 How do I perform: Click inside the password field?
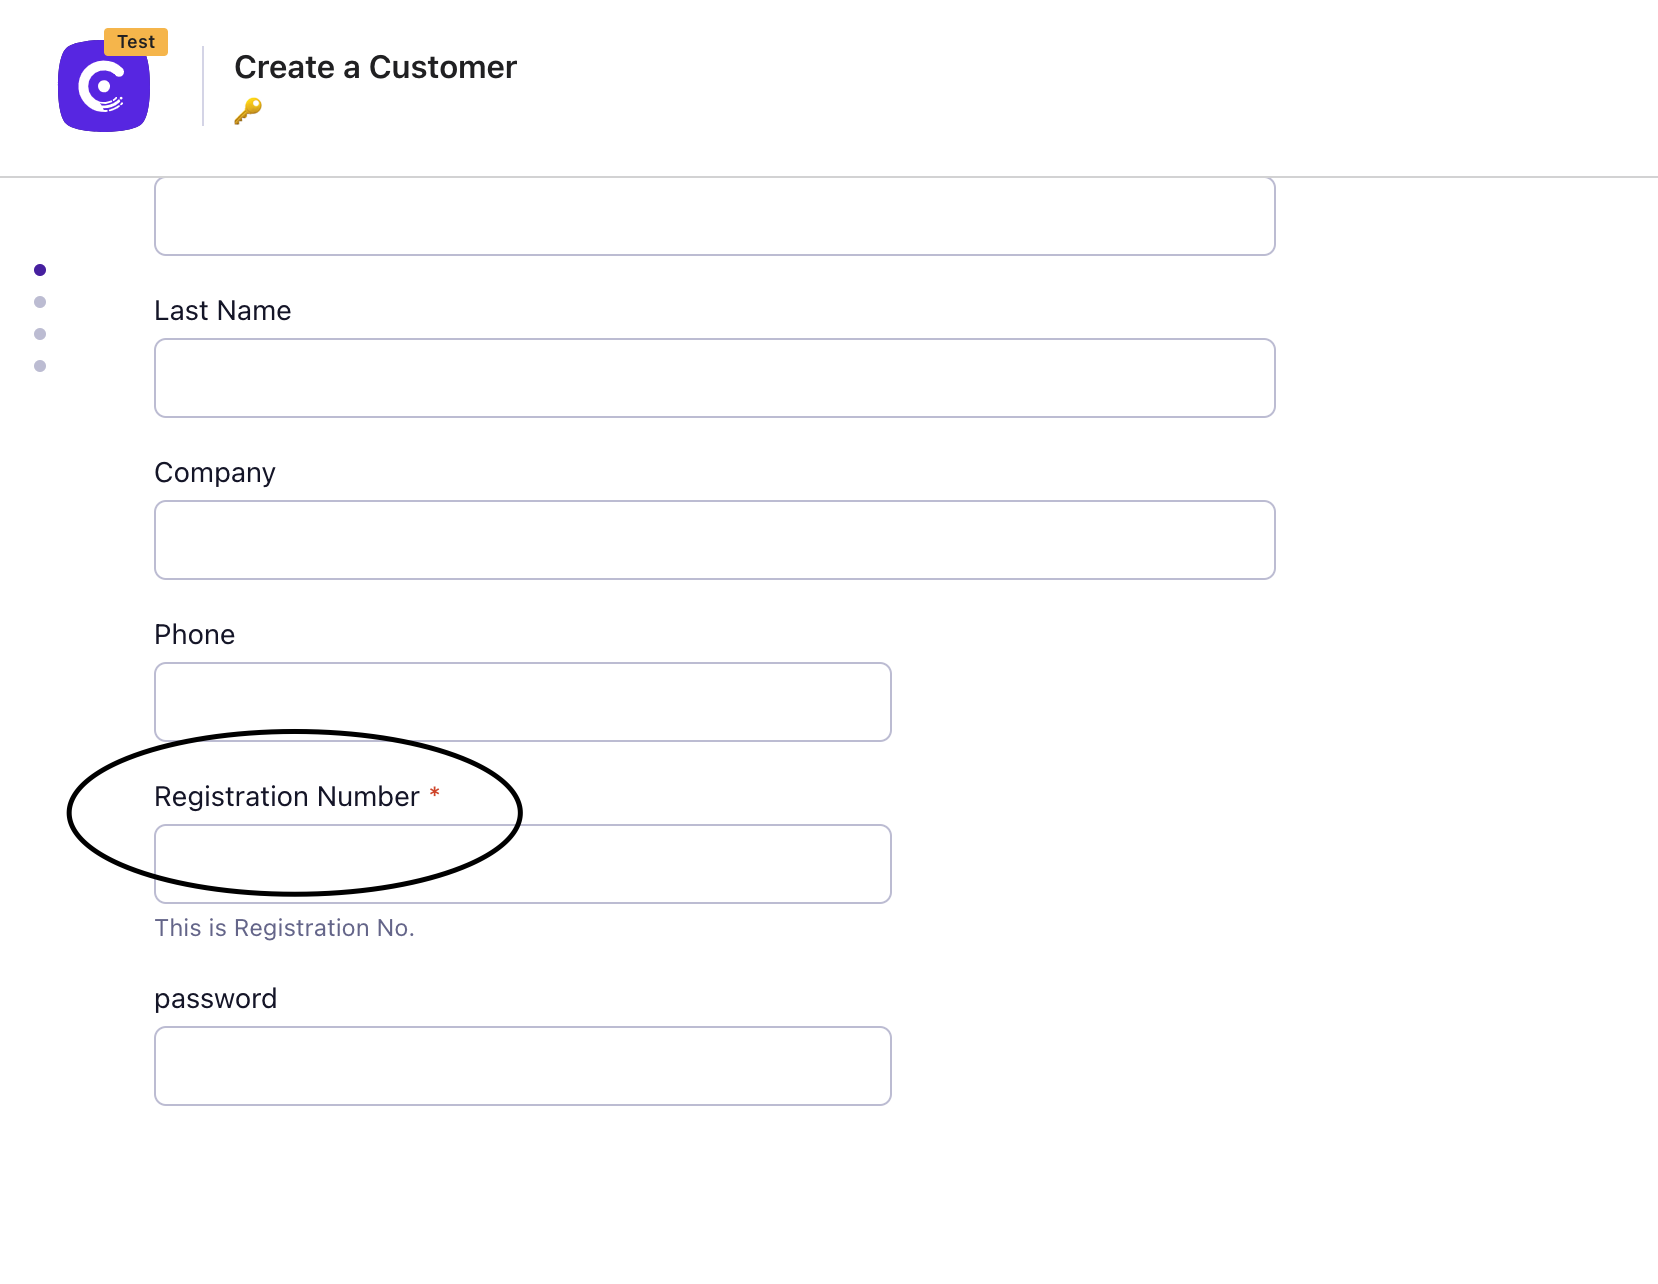(522, 1066)
